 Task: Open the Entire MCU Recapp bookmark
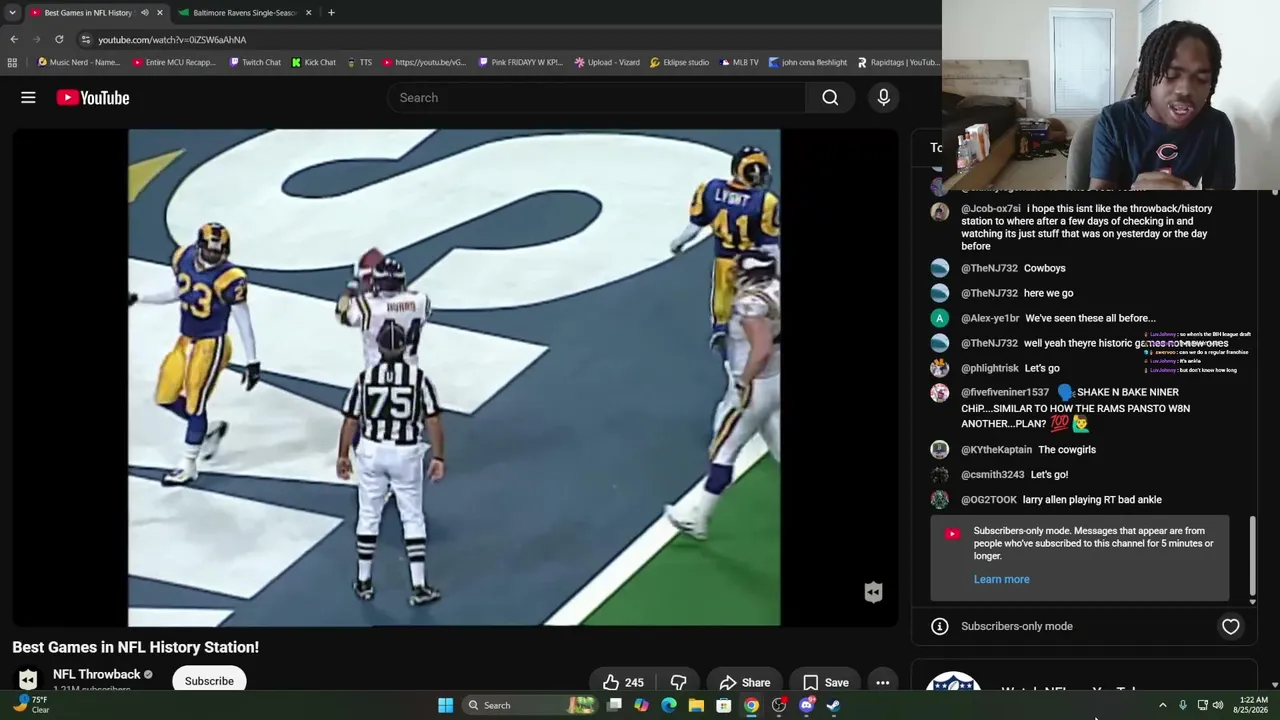(x=174, y=62)
